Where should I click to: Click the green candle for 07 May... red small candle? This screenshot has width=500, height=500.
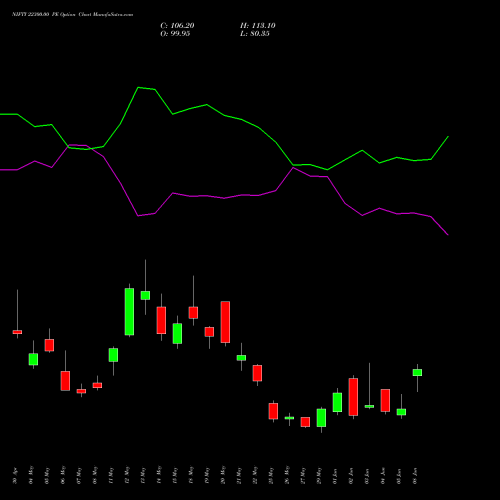pyautogui.click(x=81, y=391)
